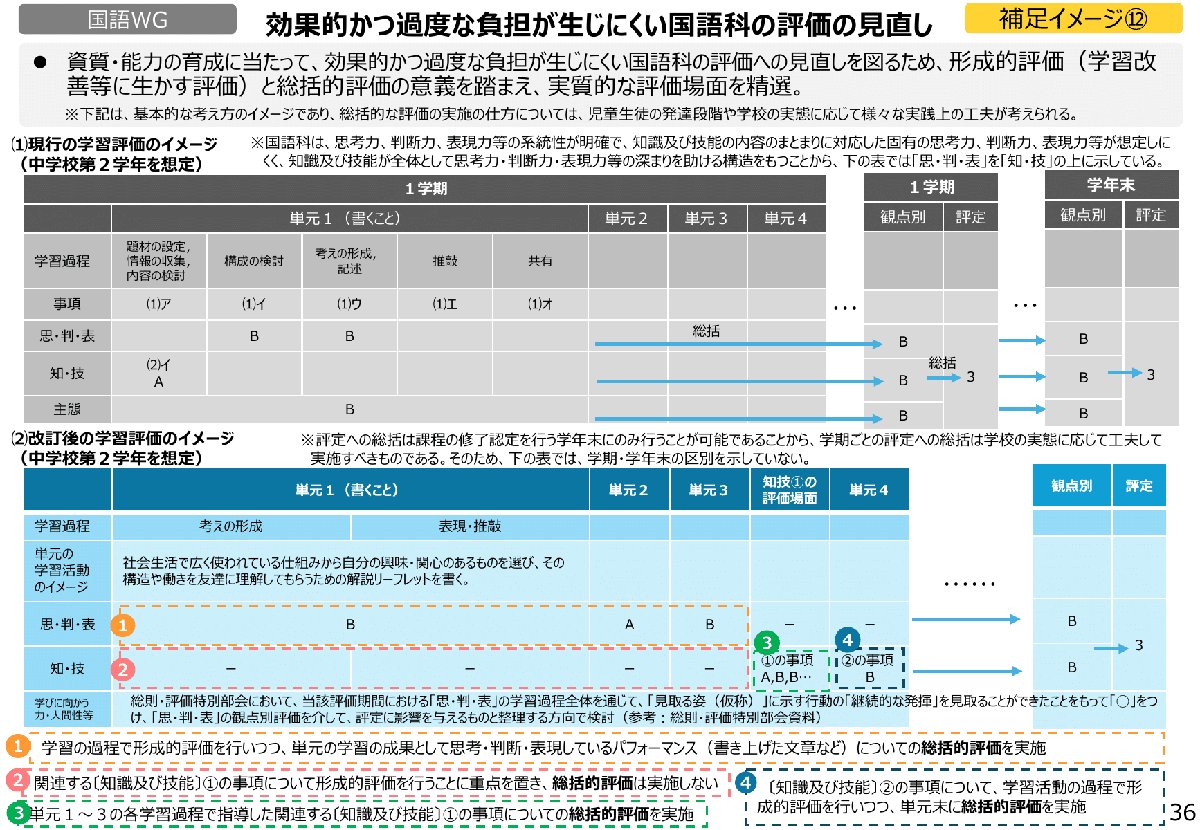1200x830 pixels.
Task: Click the 学年末 column header
Action: (x=1110, y=186)
